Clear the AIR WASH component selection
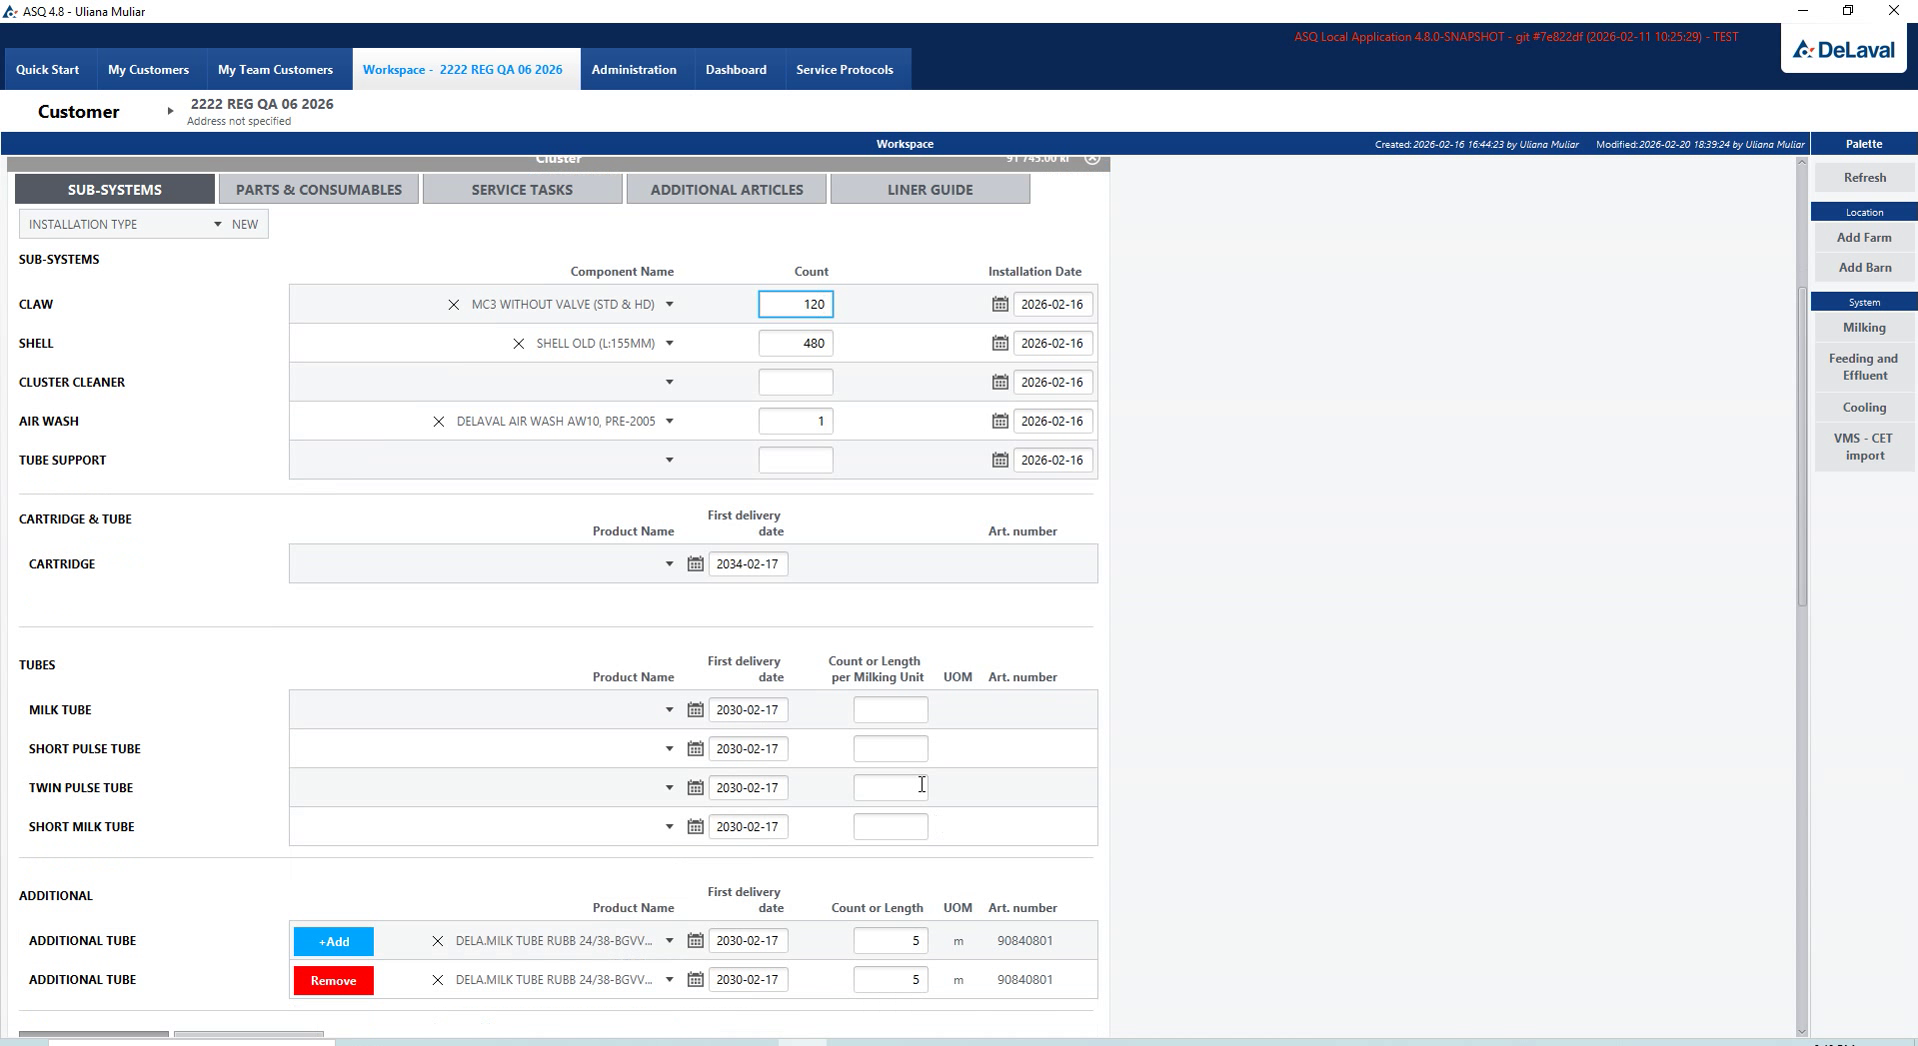The width and height of the screenshot is (1918, 1046). coord(438,421)
